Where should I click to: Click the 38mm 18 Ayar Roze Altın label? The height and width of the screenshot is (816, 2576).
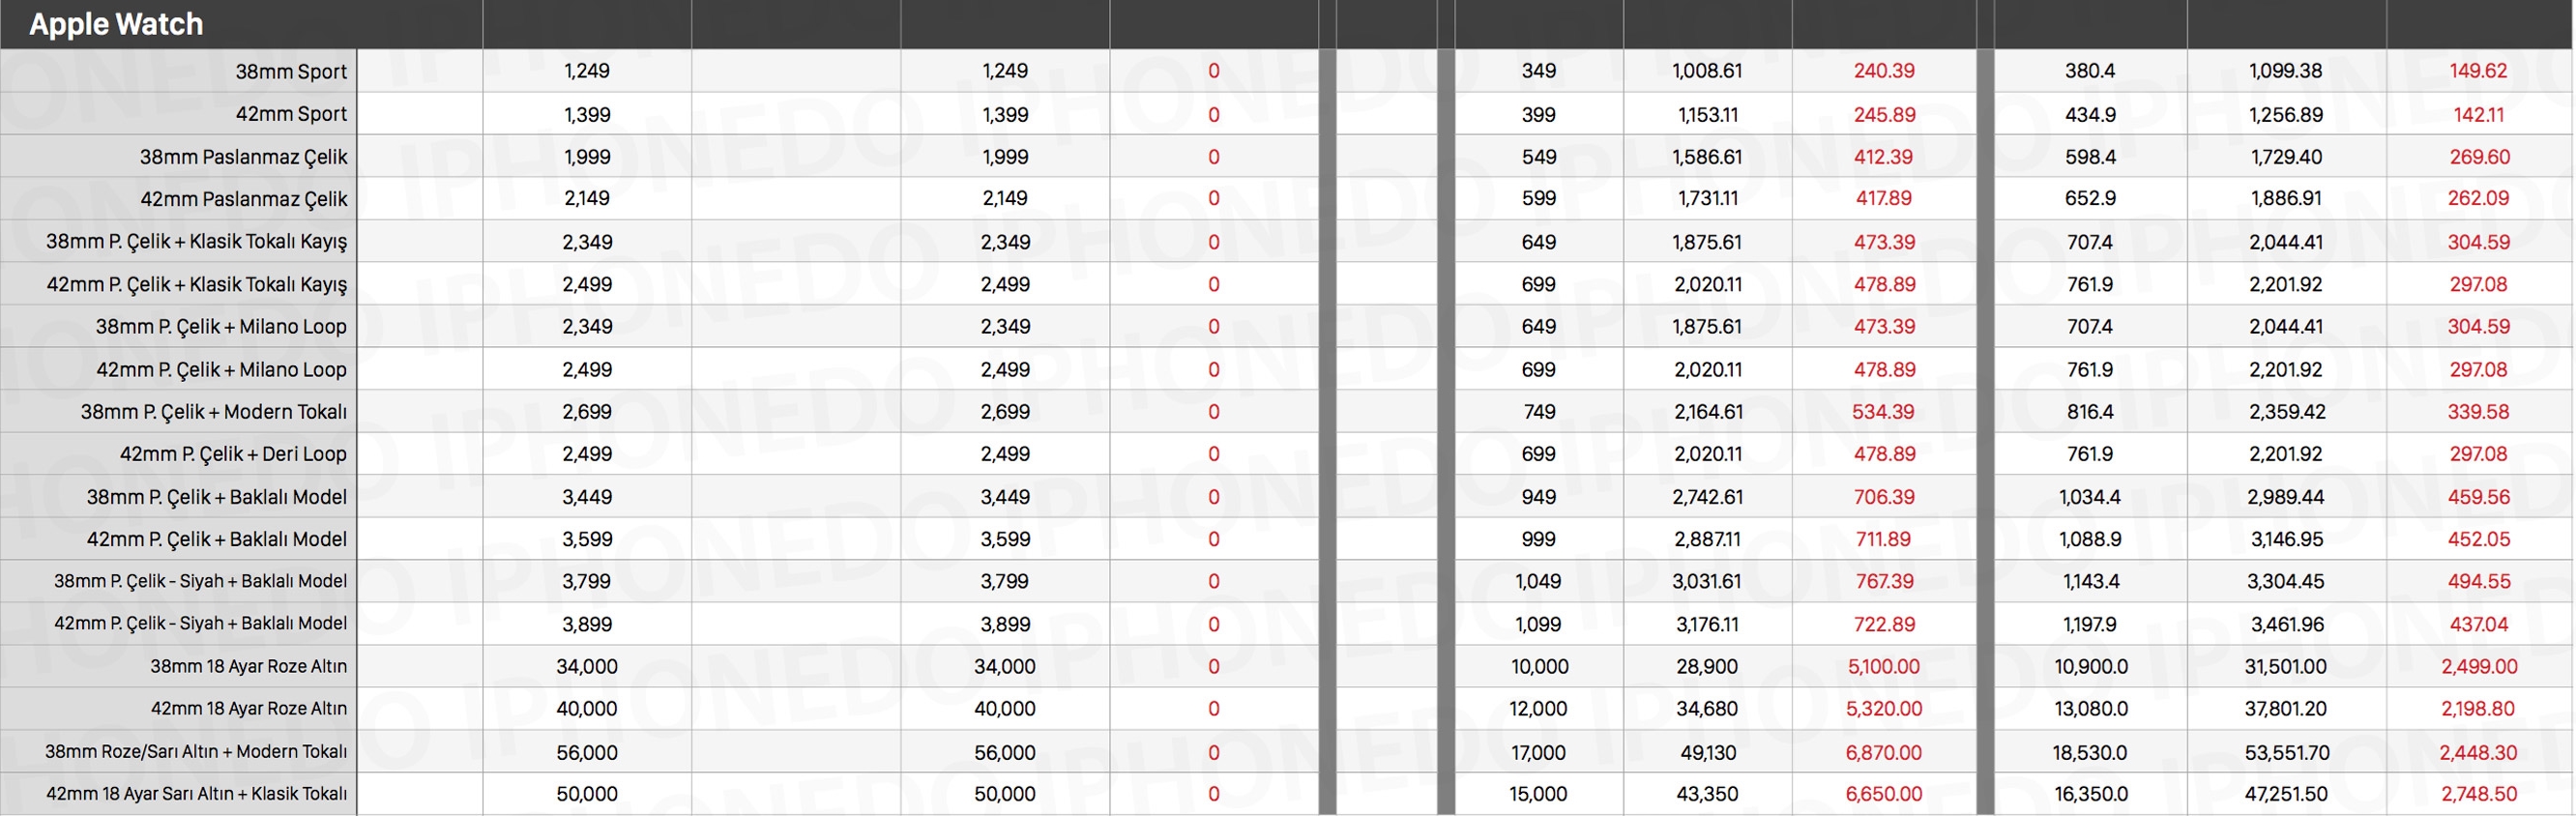(248, 666)
